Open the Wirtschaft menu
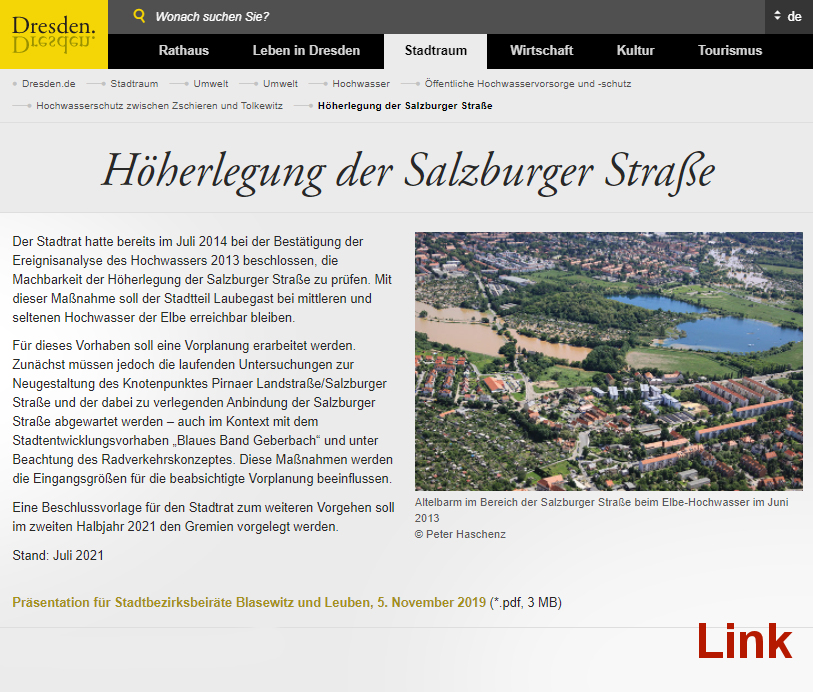 pos(541,50)
